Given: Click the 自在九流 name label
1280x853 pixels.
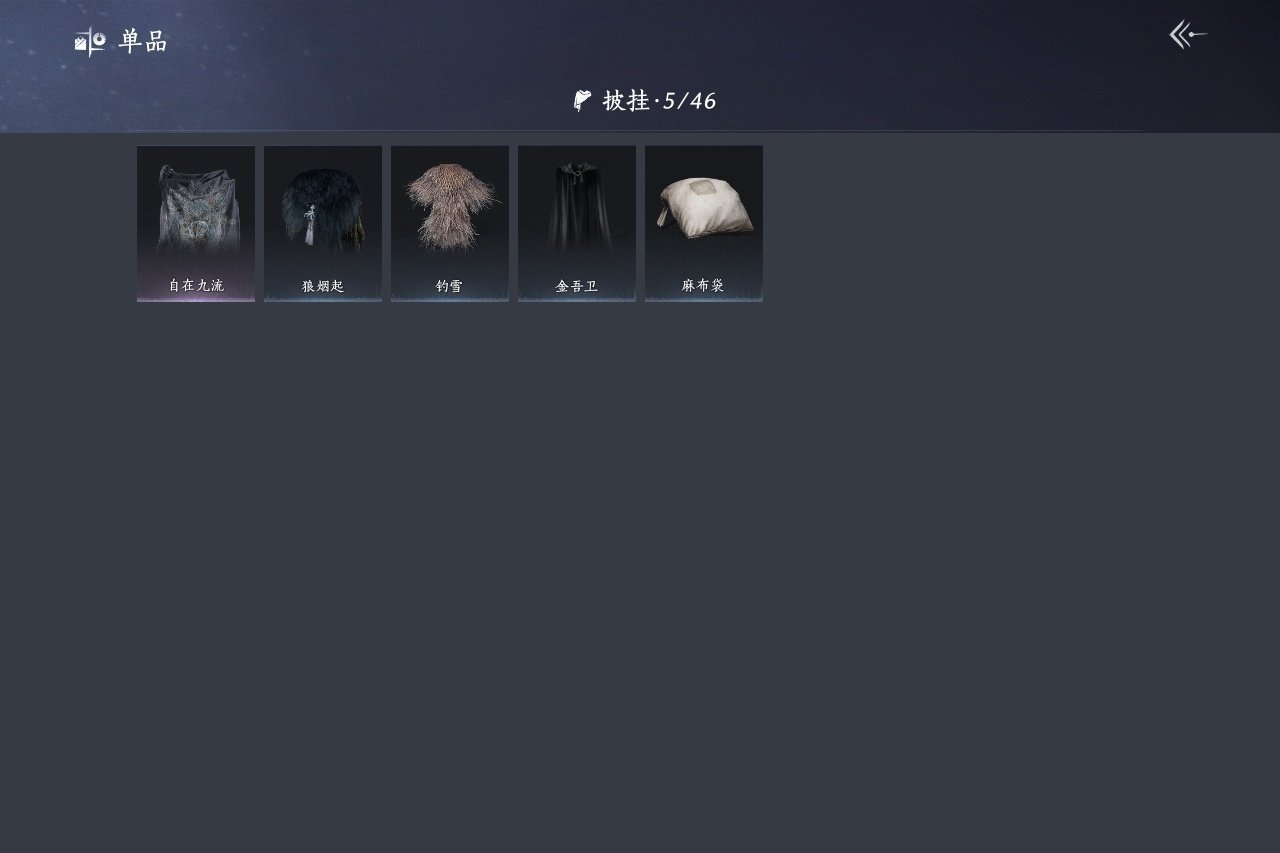Looking at the screenshot, I should pyautogui.click(x=196, y=285).
